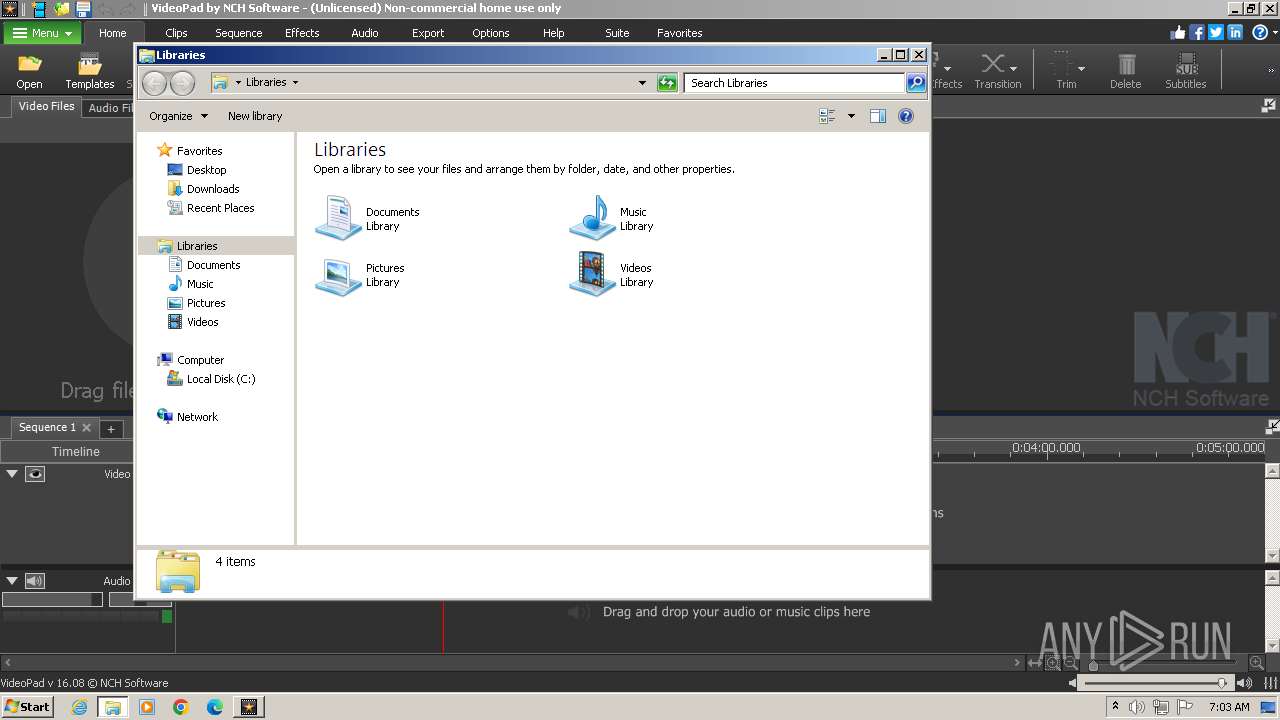Click the Twitter share icon
Screen dimensions: 1280x720
[1216, 32]
